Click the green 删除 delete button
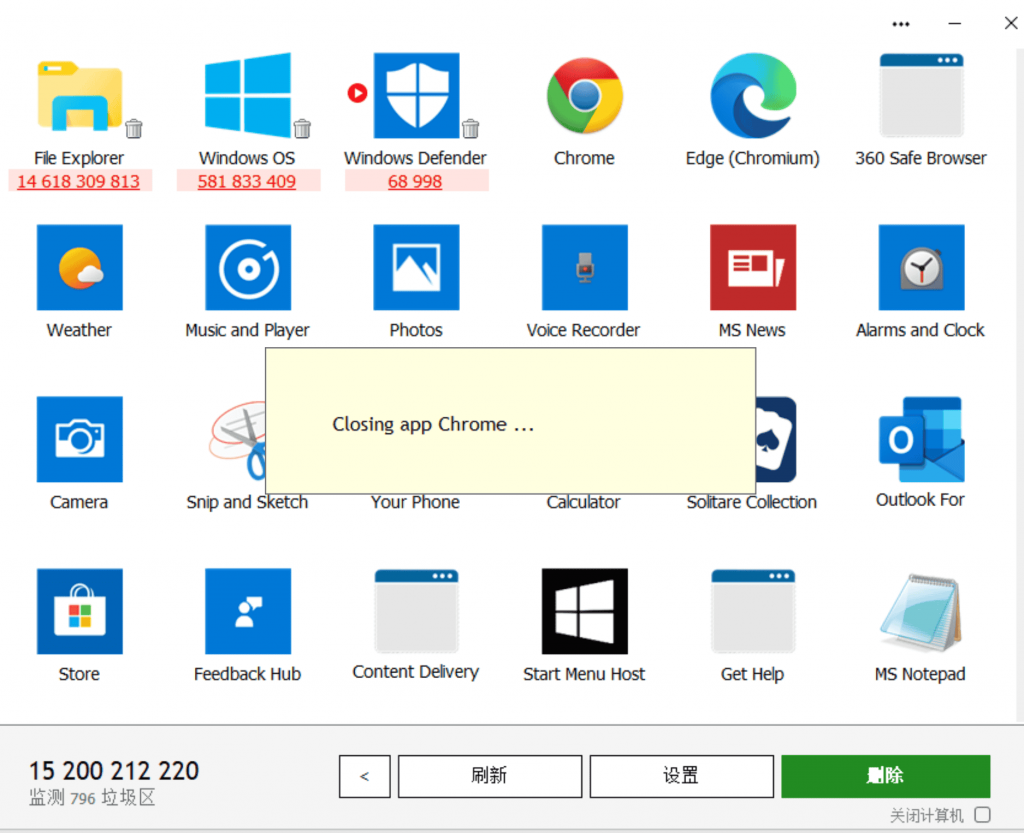 coord(884,776)
